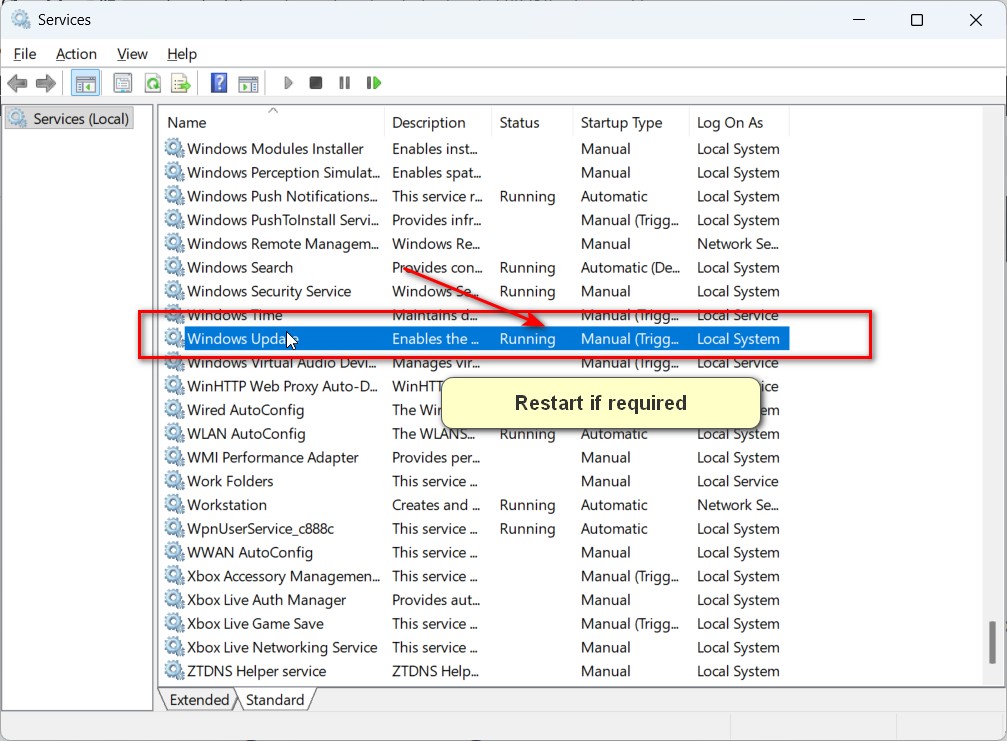Click the Refresh toolbar icon
This screenshot has width=1007, height=741.
pos(152,83)
